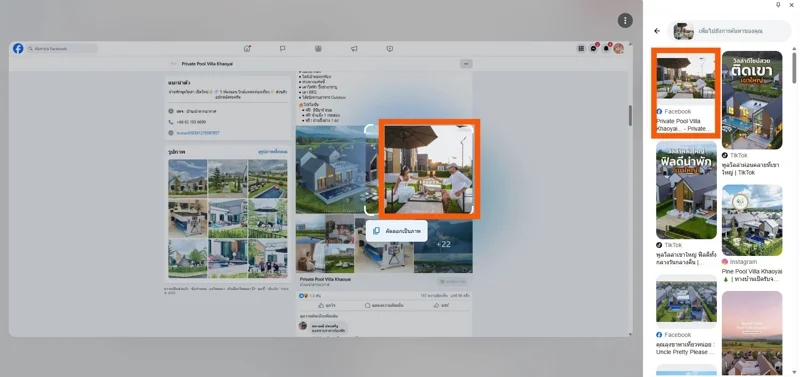
Task: Click the Comment button on the post
Action: coord(384,305)
